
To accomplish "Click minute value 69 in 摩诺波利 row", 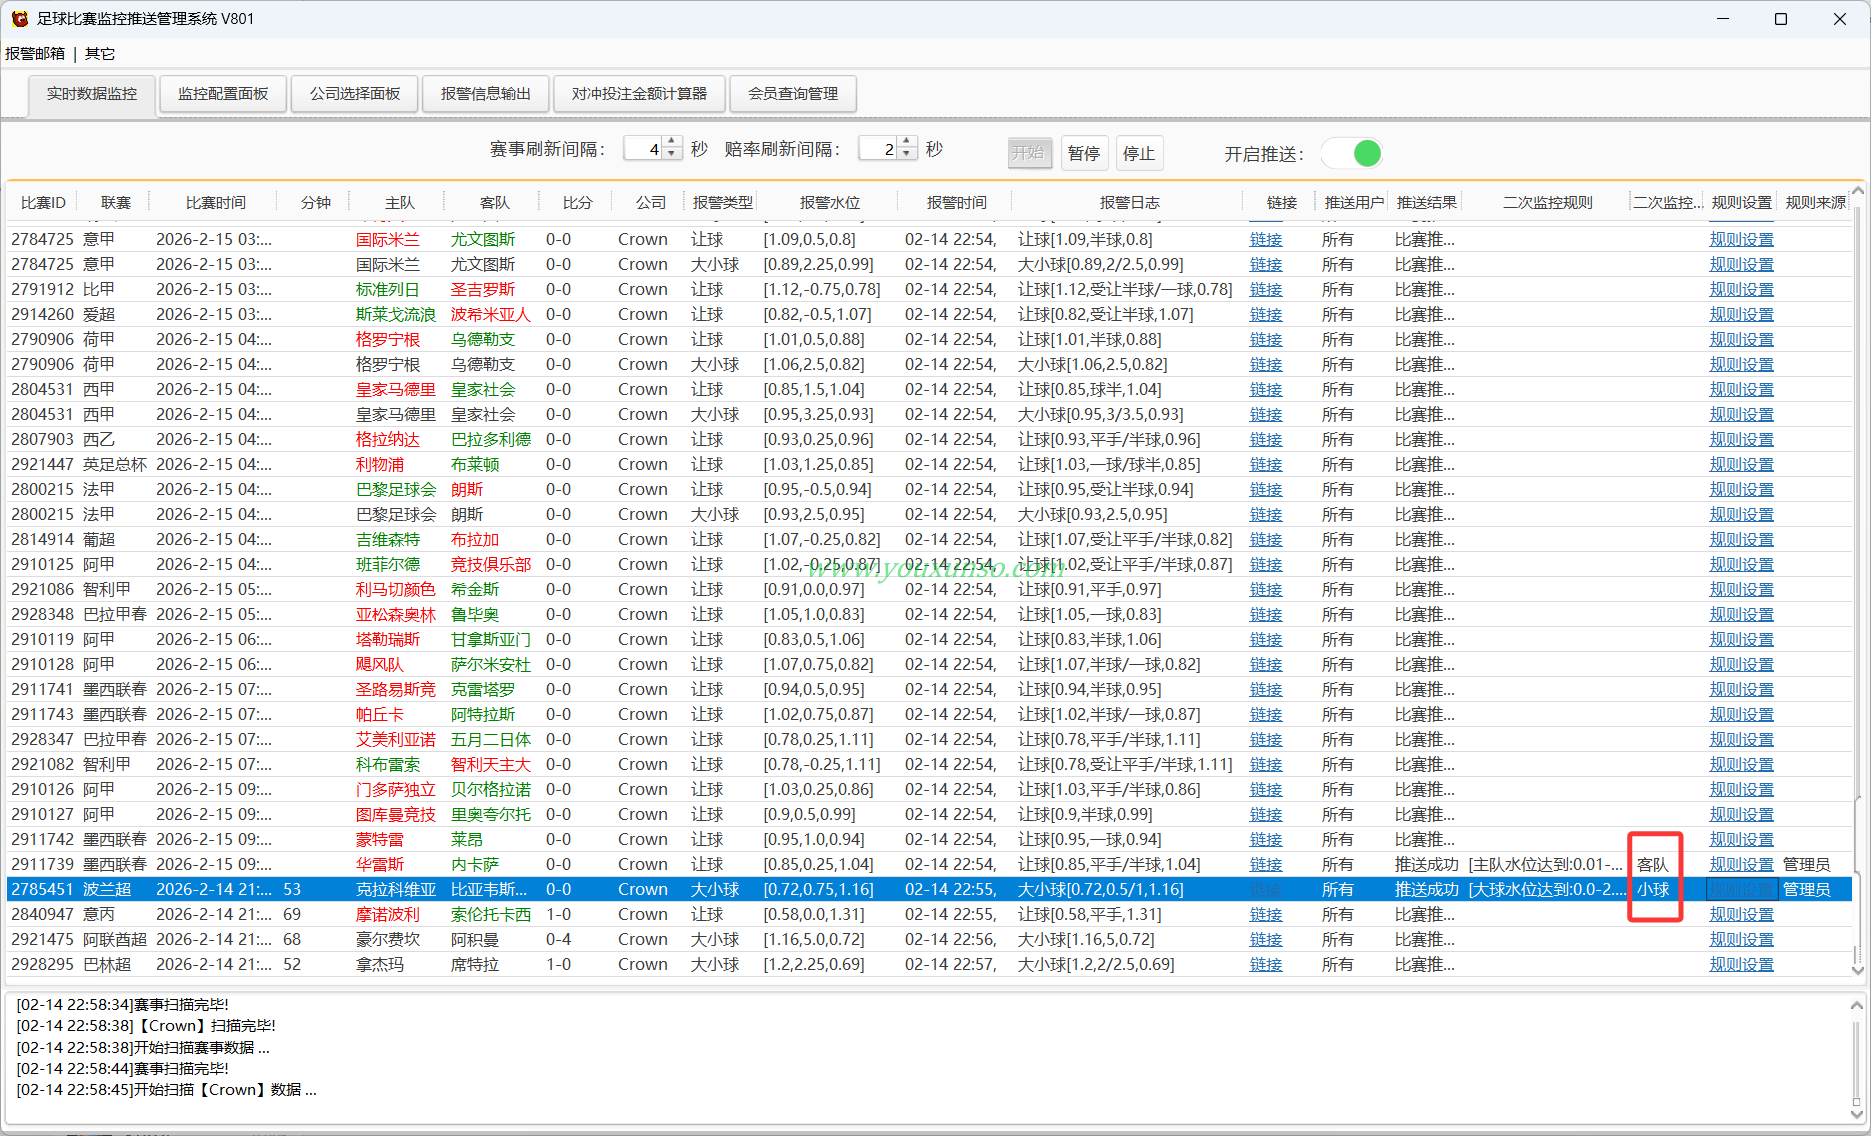I will point(292,915).
